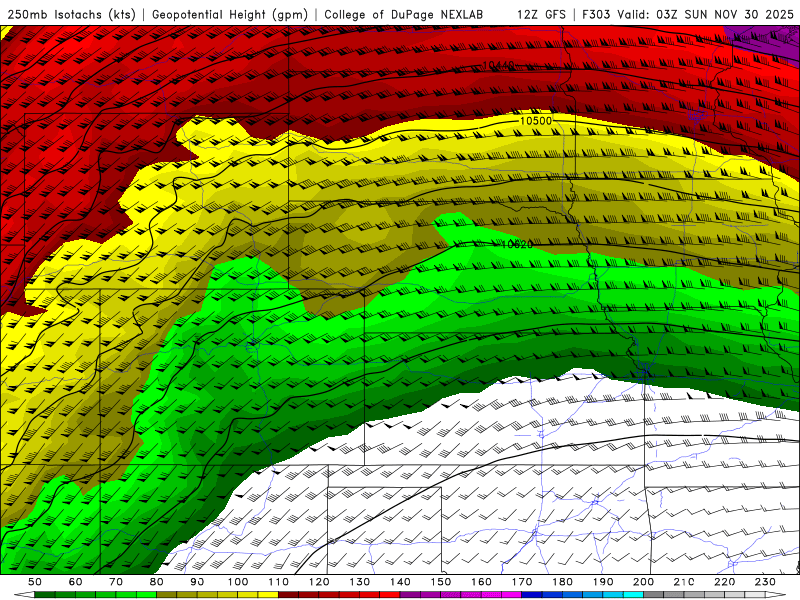
Task: Click the 10440 height contour label
Action: point(498,65)
